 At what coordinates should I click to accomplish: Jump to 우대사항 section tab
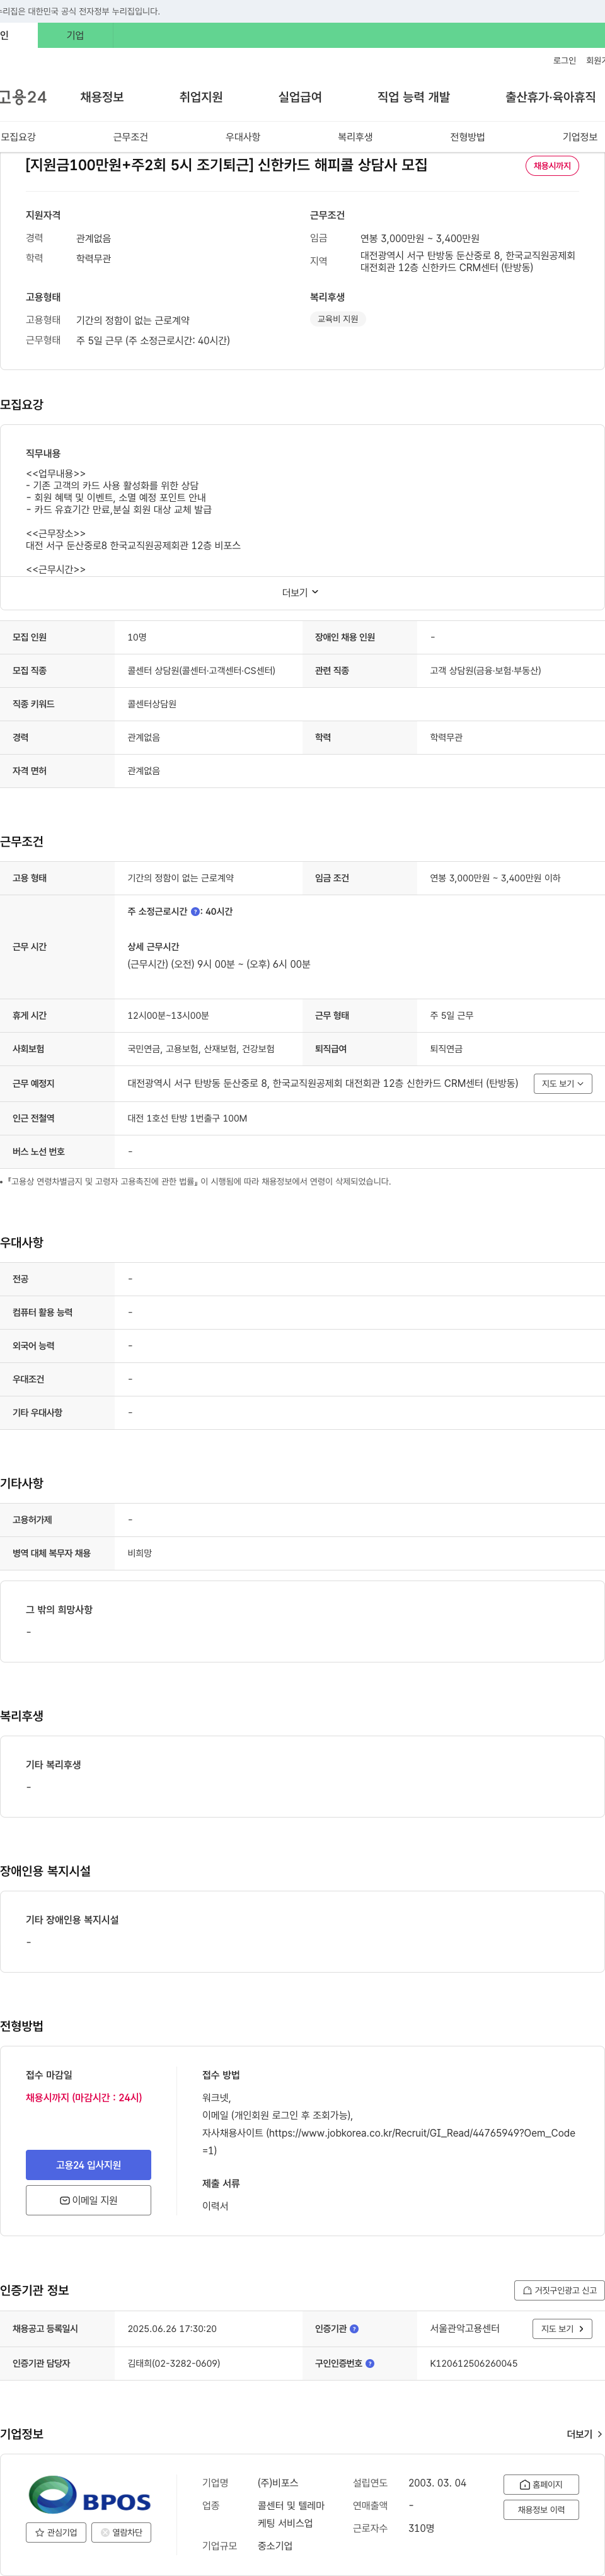pyautogui.click(x=243, y=137)
